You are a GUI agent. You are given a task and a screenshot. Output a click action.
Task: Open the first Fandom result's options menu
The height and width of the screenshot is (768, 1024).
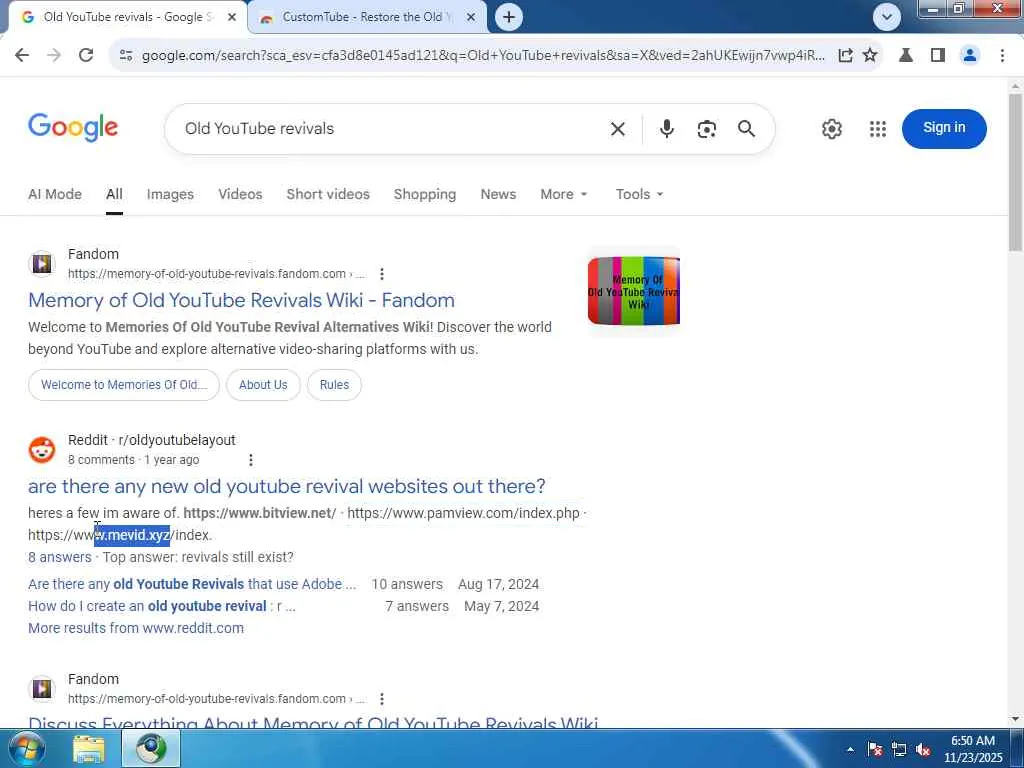(x=381, y=274)
